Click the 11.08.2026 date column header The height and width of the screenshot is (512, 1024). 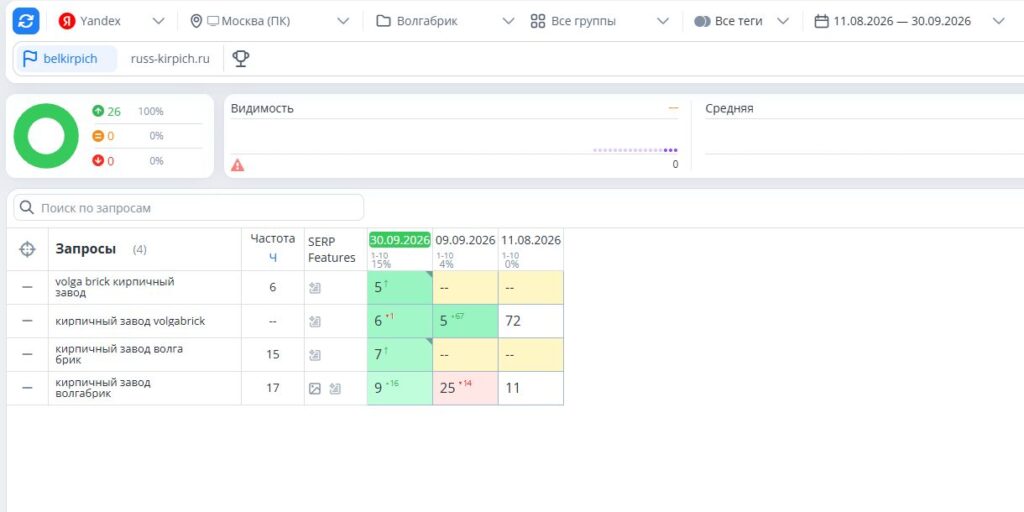tap(531, 240)
